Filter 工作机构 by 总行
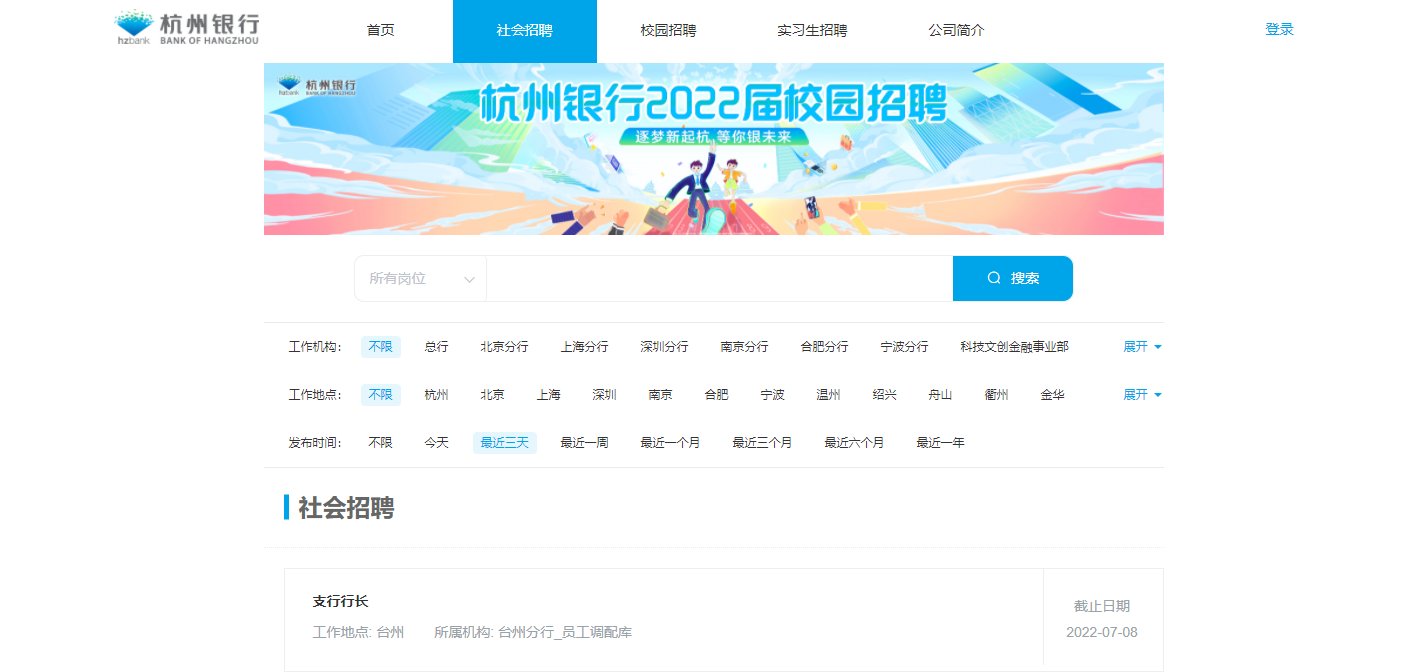Viewport: 1411px width, 672px height. (436, 347)
